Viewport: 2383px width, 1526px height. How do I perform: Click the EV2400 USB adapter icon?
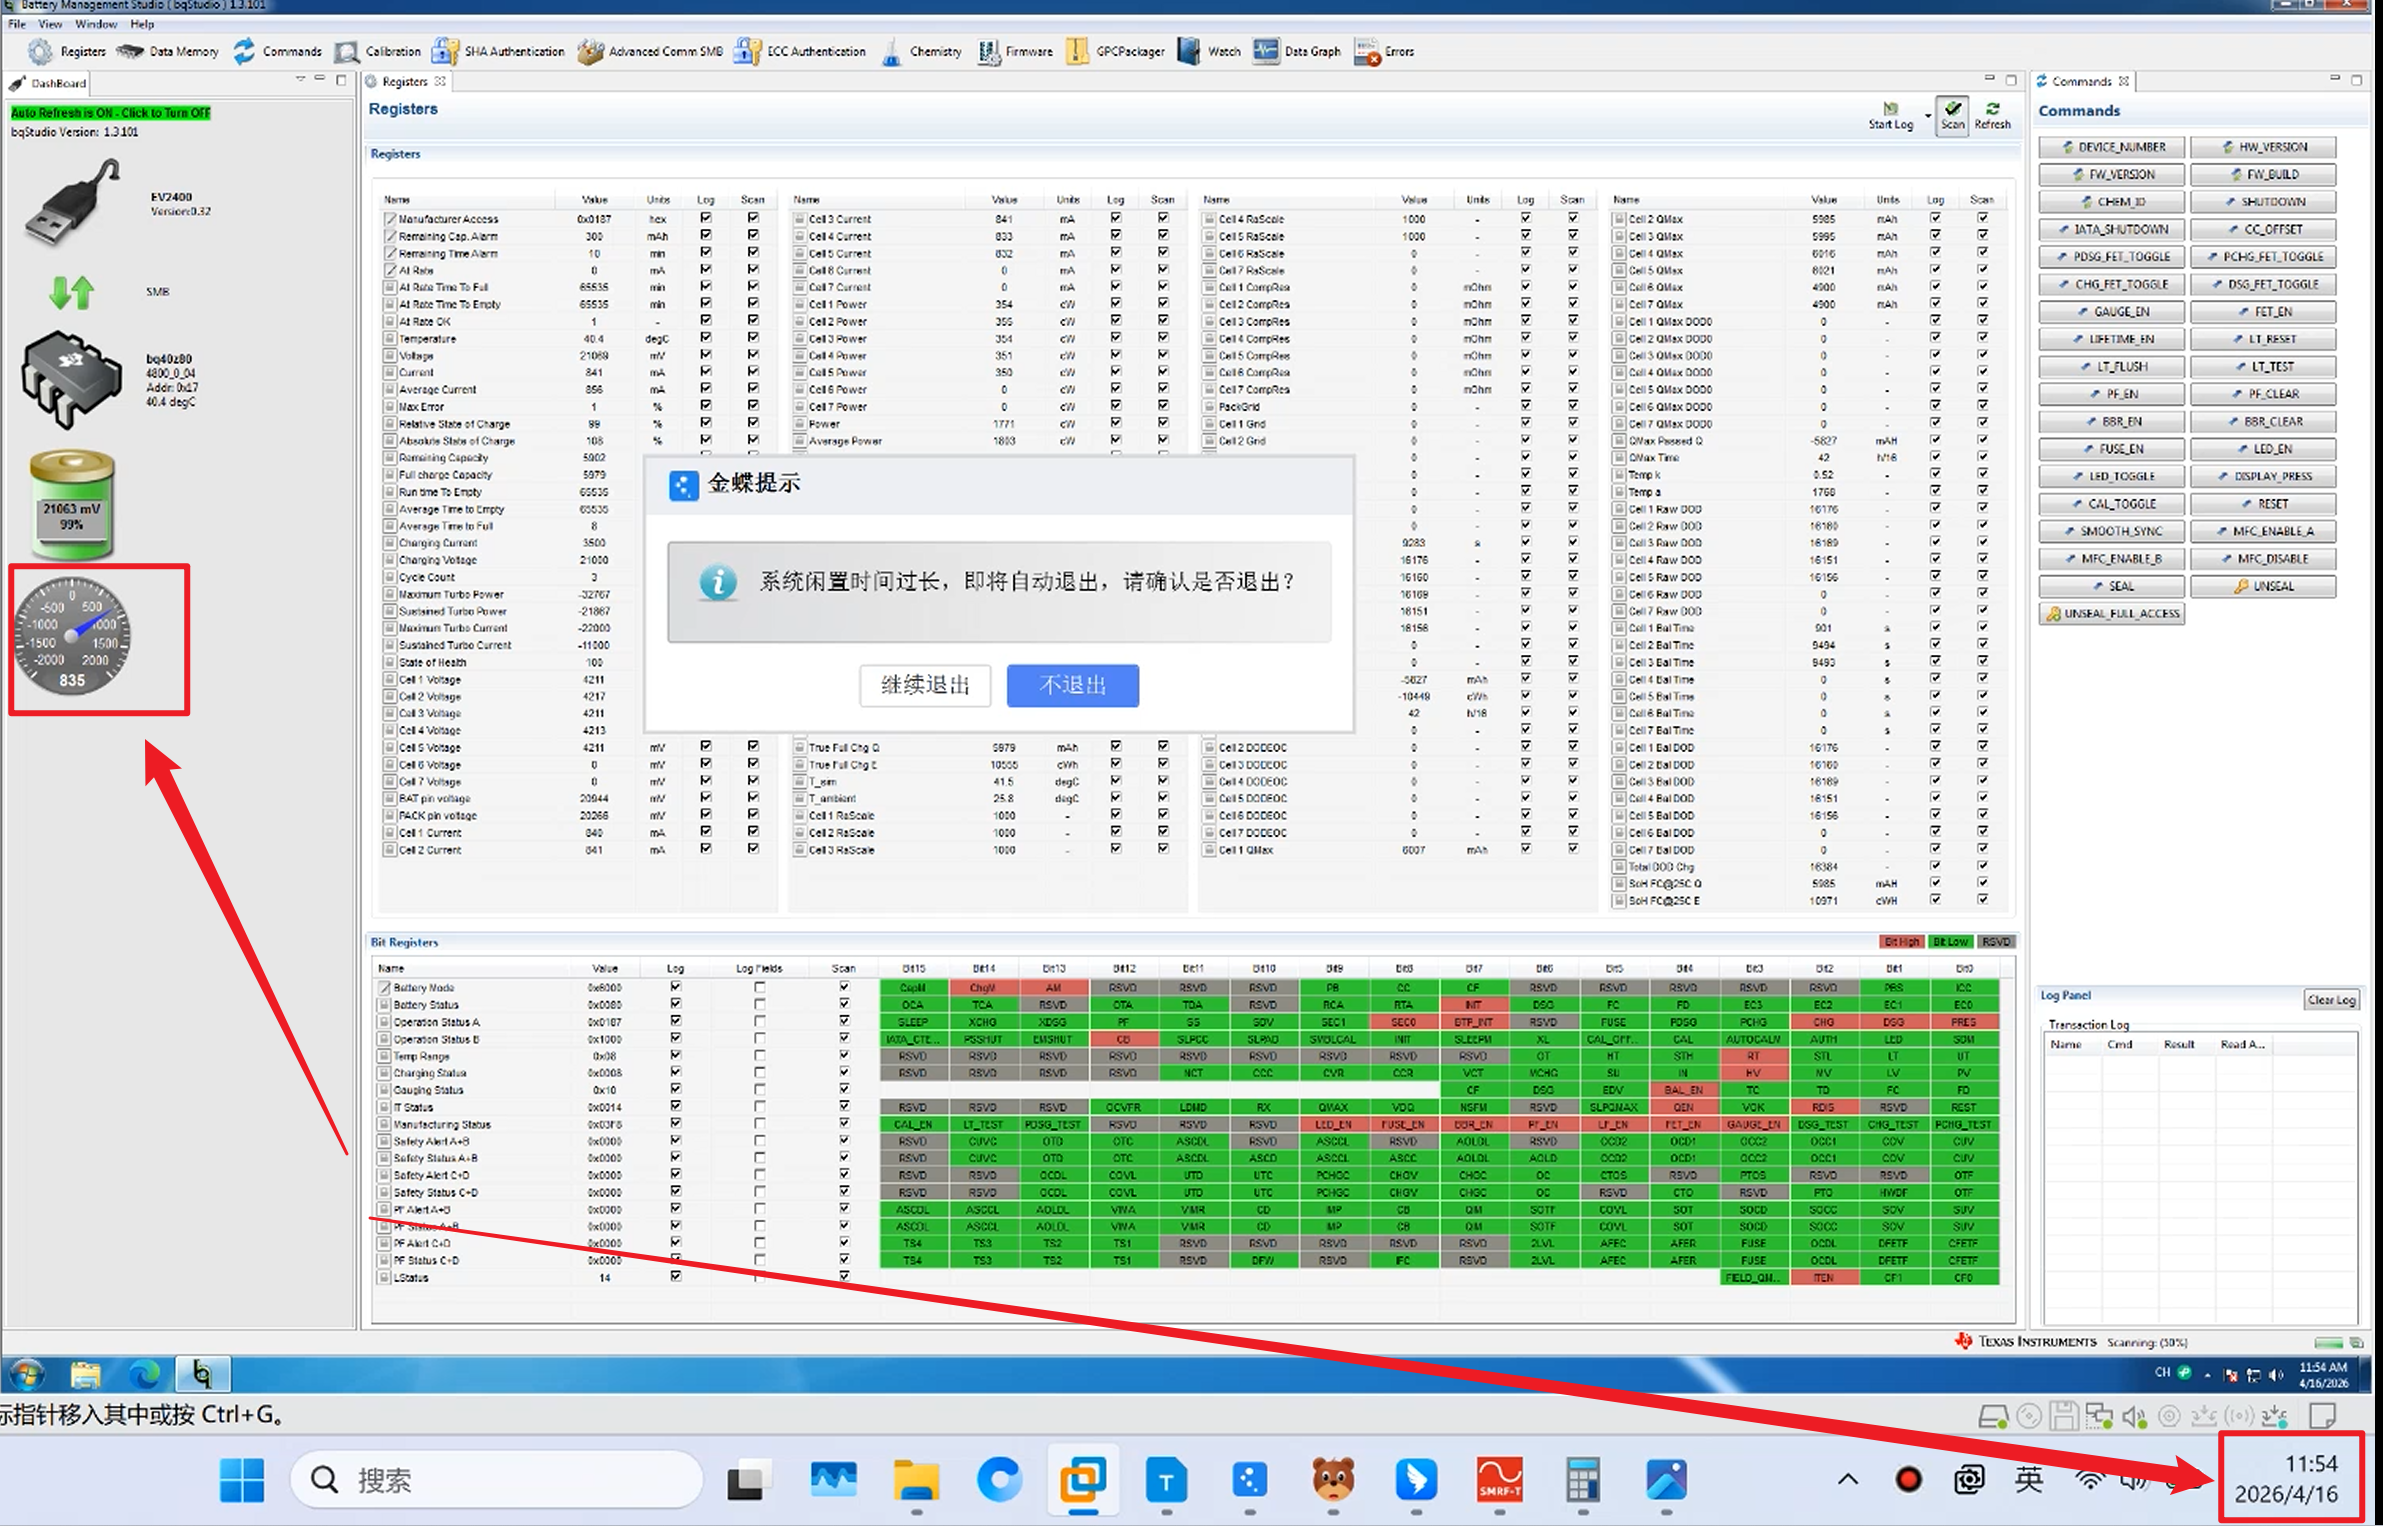coord(72,204)
